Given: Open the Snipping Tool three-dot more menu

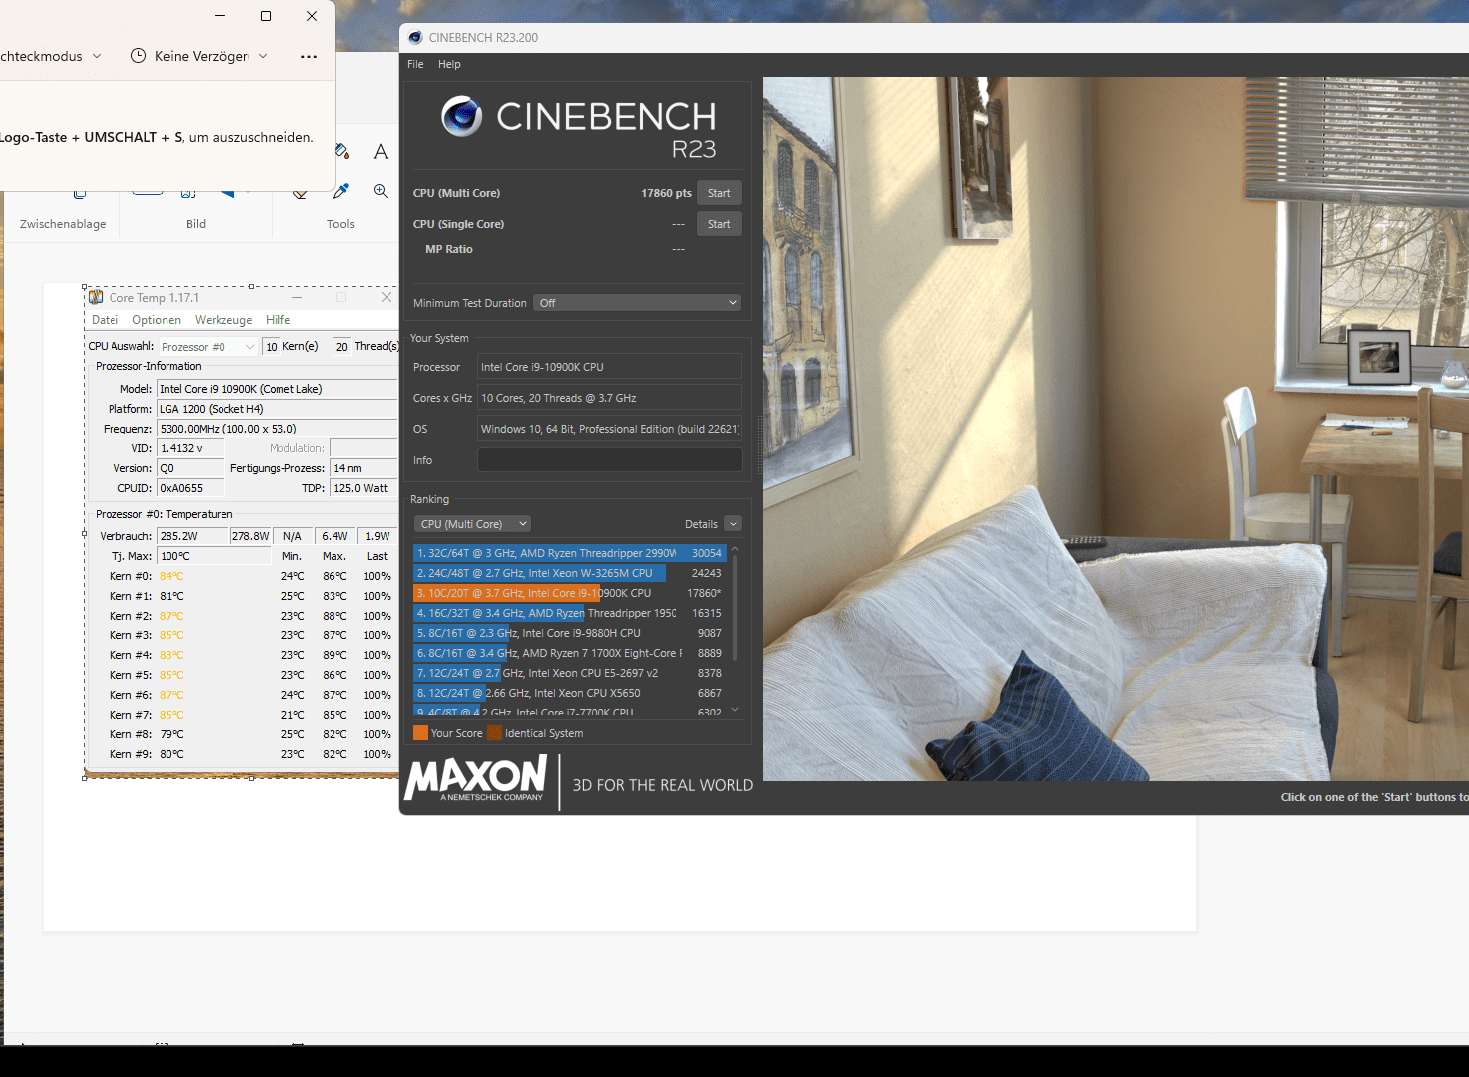Looking at the screenshot, I should [309, 56].
